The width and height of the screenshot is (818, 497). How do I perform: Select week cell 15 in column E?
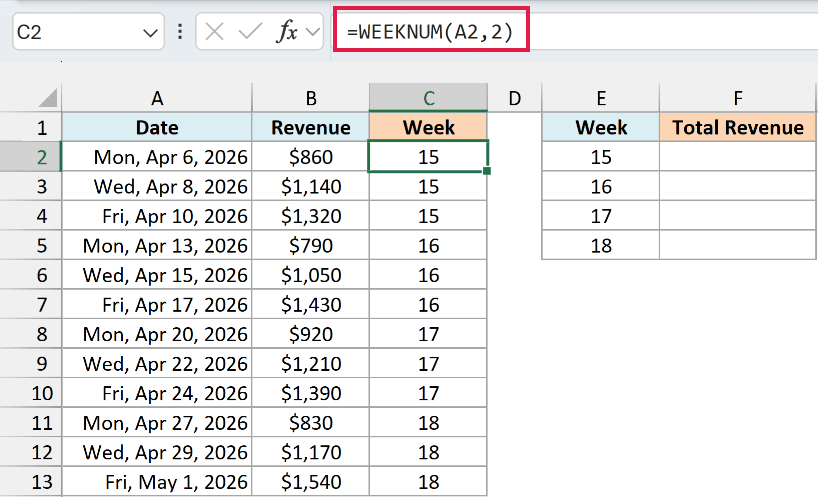(601, 157)
